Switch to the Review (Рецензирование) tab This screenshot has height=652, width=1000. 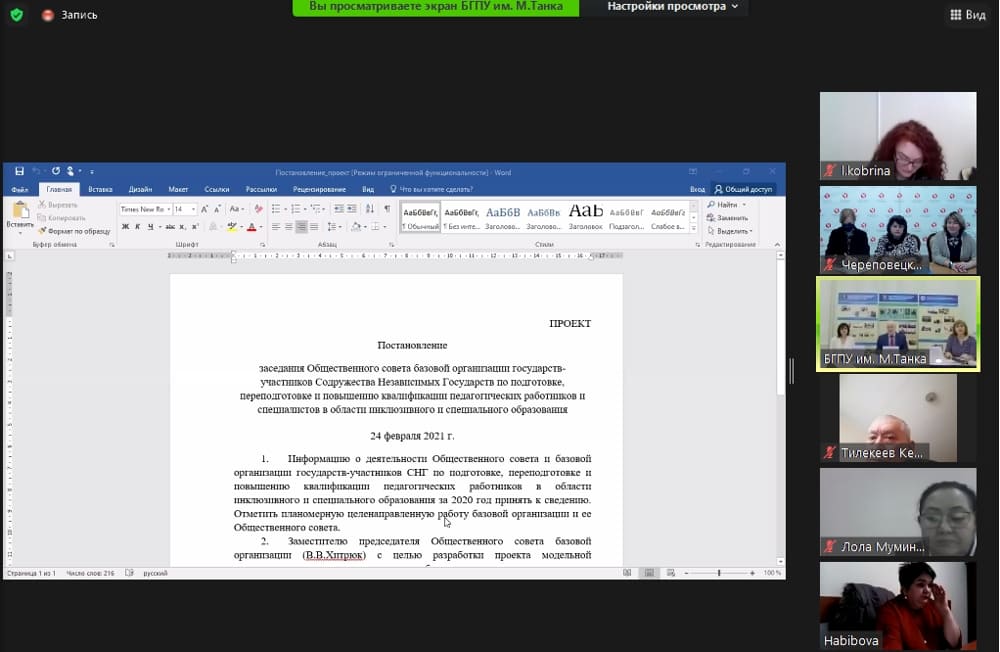click(319, 189)
